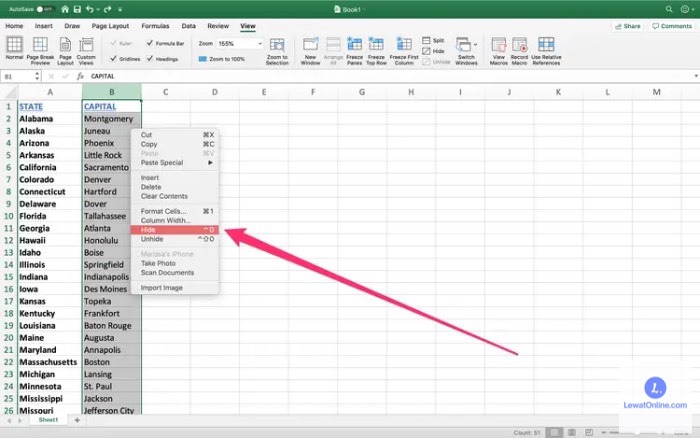Viewport: 700px width, 438px height.
Task: Select Normal view in status bar
Action: click(554, 432)
